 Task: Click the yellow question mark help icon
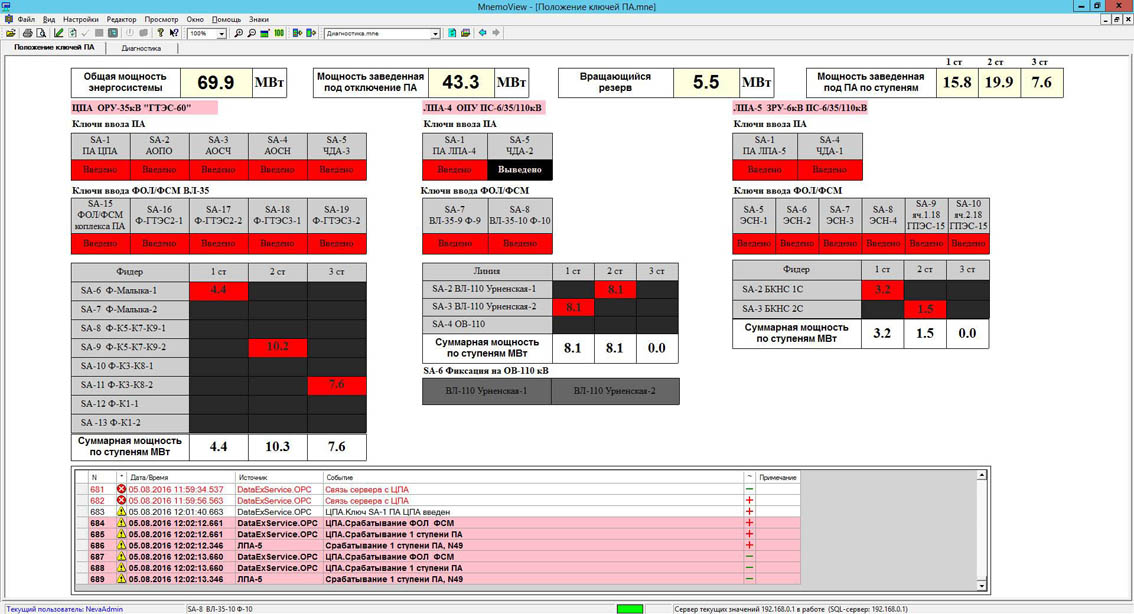tap(161, 33)
